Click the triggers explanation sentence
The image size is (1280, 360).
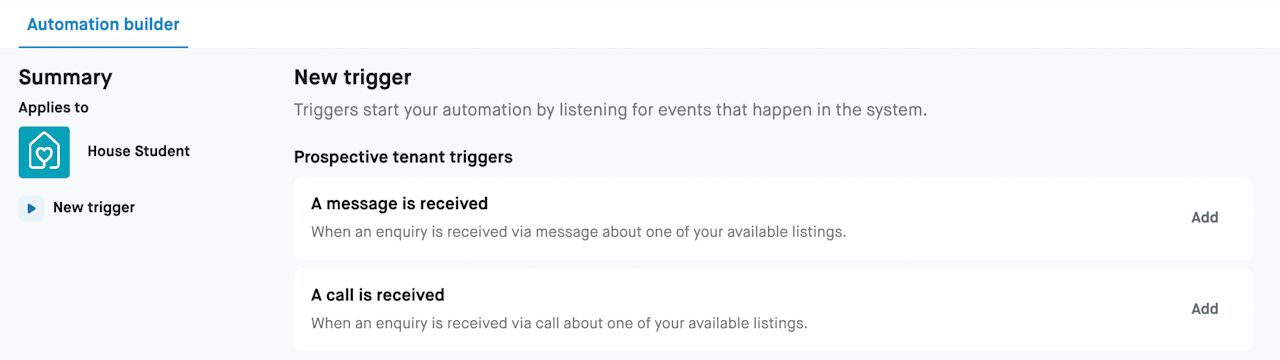click(610, 110)
